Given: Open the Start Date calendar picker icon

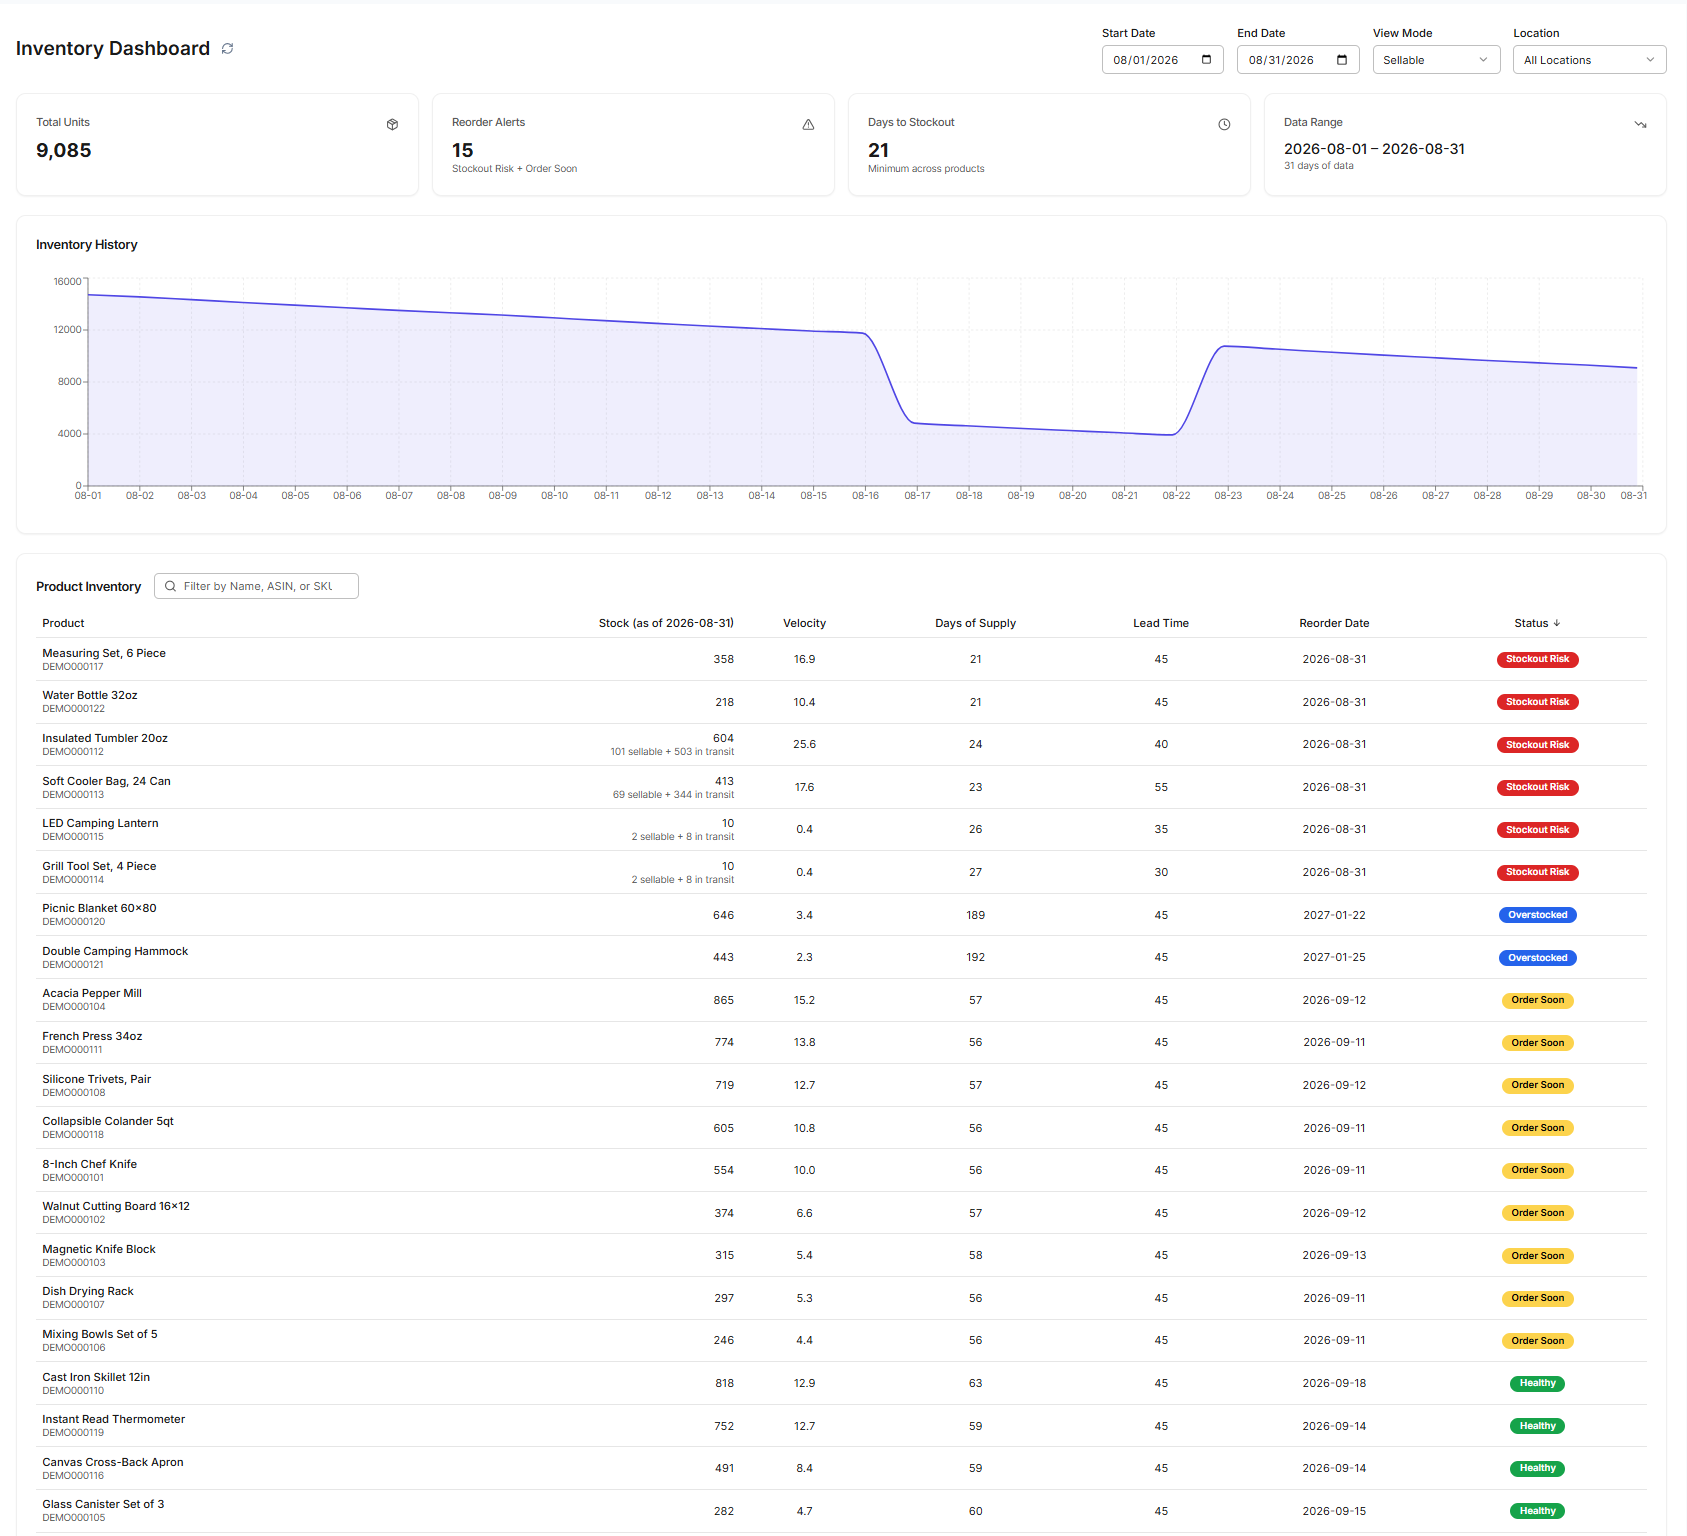Looking at the screenshot, I should pos(1206,60).
